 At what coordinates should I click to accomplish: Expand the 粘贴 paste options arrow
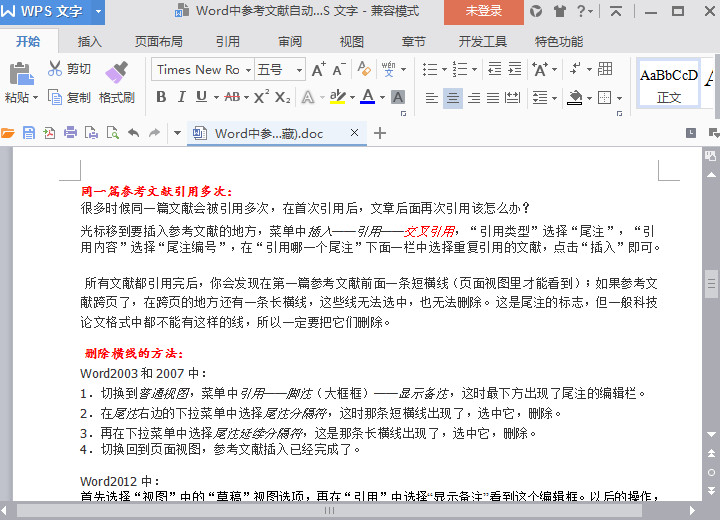(x=35, y=97)
